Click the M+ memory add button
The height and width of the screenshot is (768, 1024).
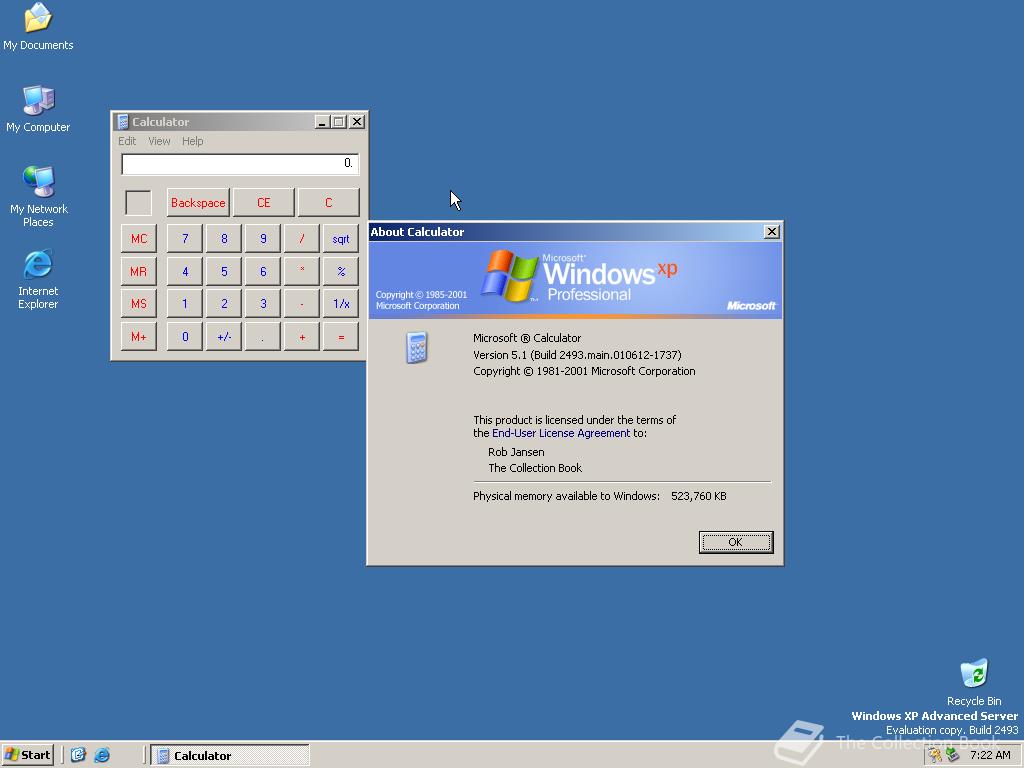138,336
